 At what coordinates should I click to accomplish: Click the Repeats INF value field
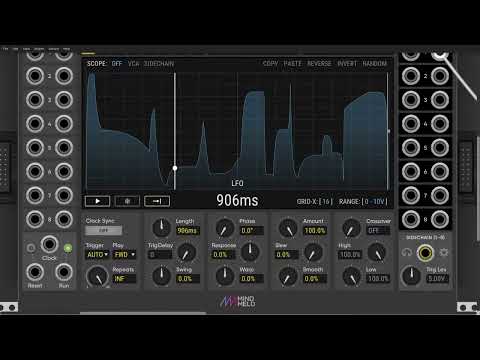tap(124, 279)
